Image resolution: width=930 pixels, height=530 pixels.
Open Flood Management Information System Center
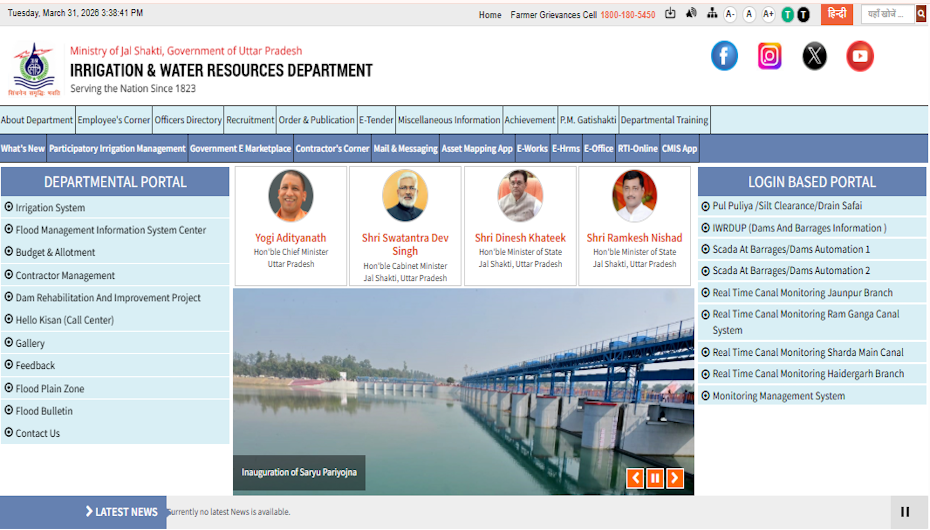pyautogui.click(x=110, y=229)
